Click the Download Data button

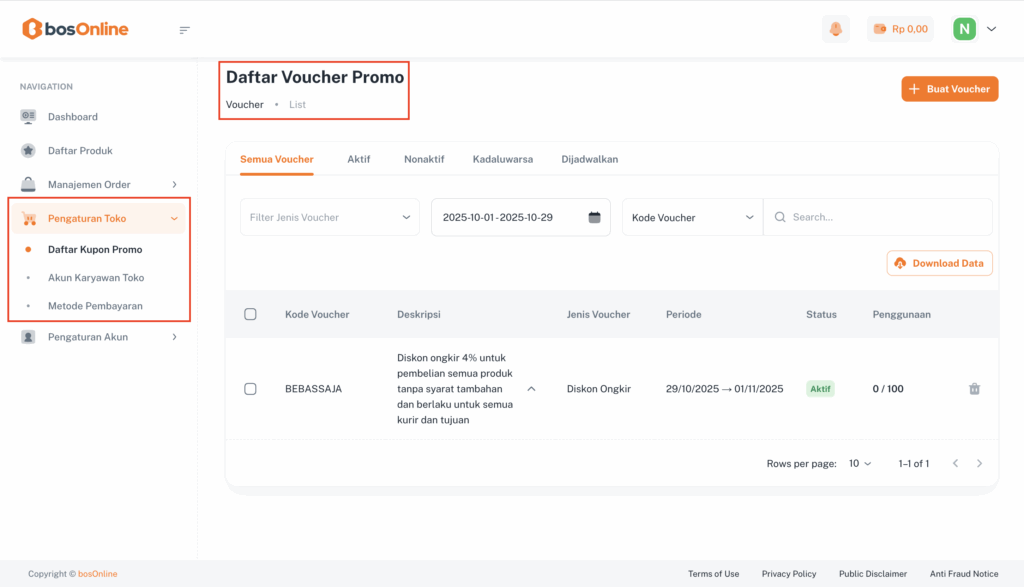pos(939,263)
